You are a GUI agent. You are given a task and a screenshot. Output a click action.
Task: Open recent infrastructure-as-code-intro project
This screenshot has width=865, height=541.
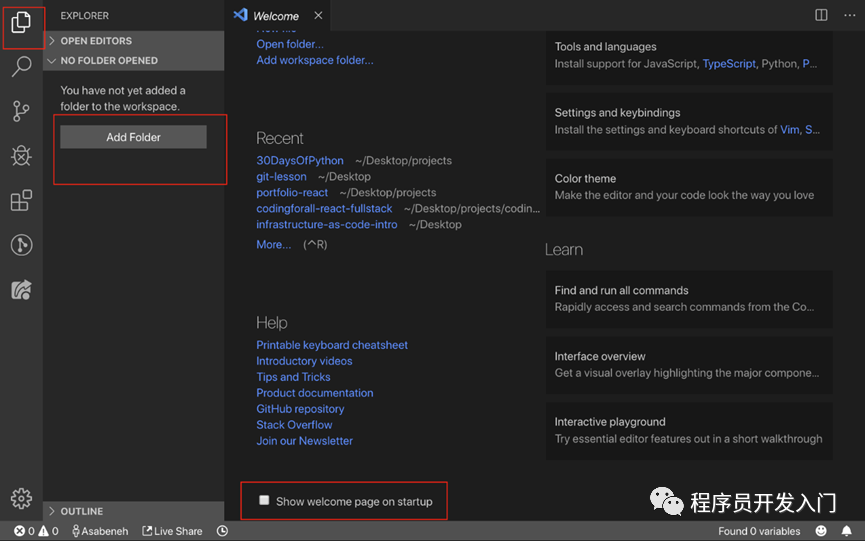327,224
